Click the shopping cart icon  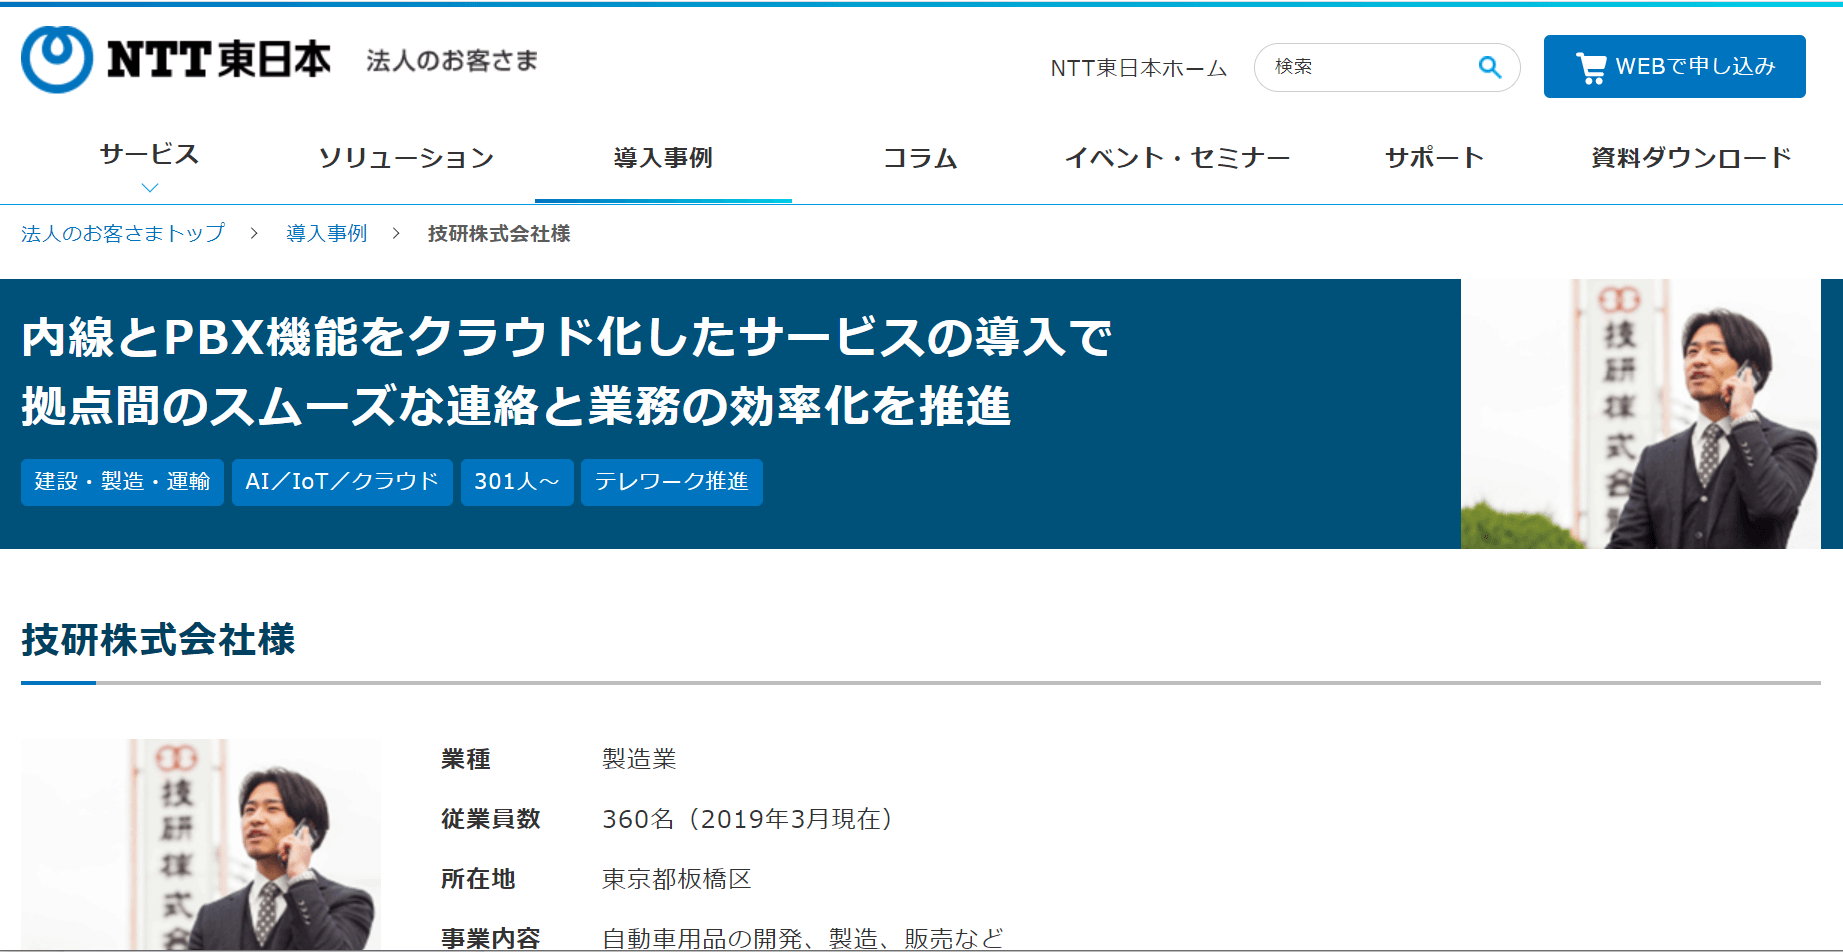pyautogui.click(x=1591, y=67)
